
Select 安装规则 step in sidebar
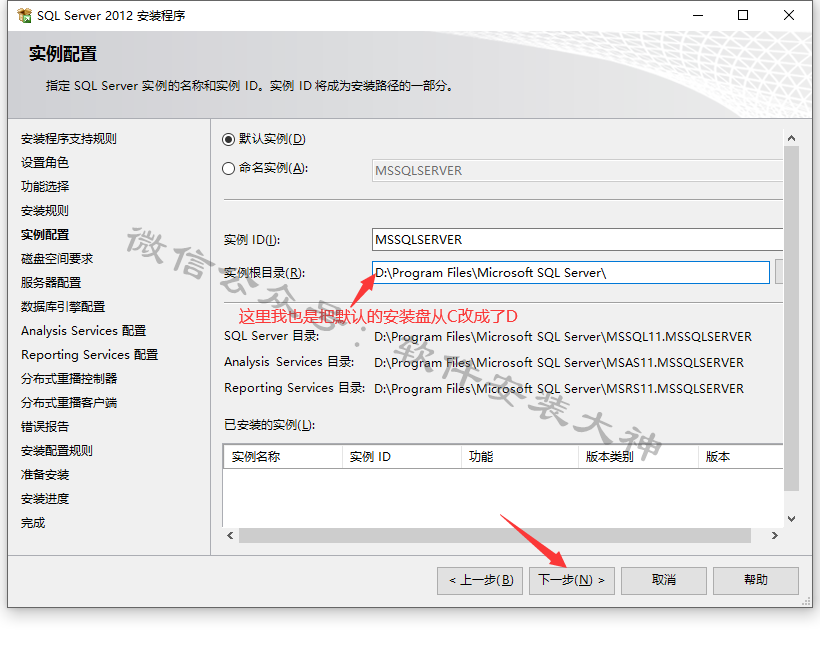tap(45, 211)
